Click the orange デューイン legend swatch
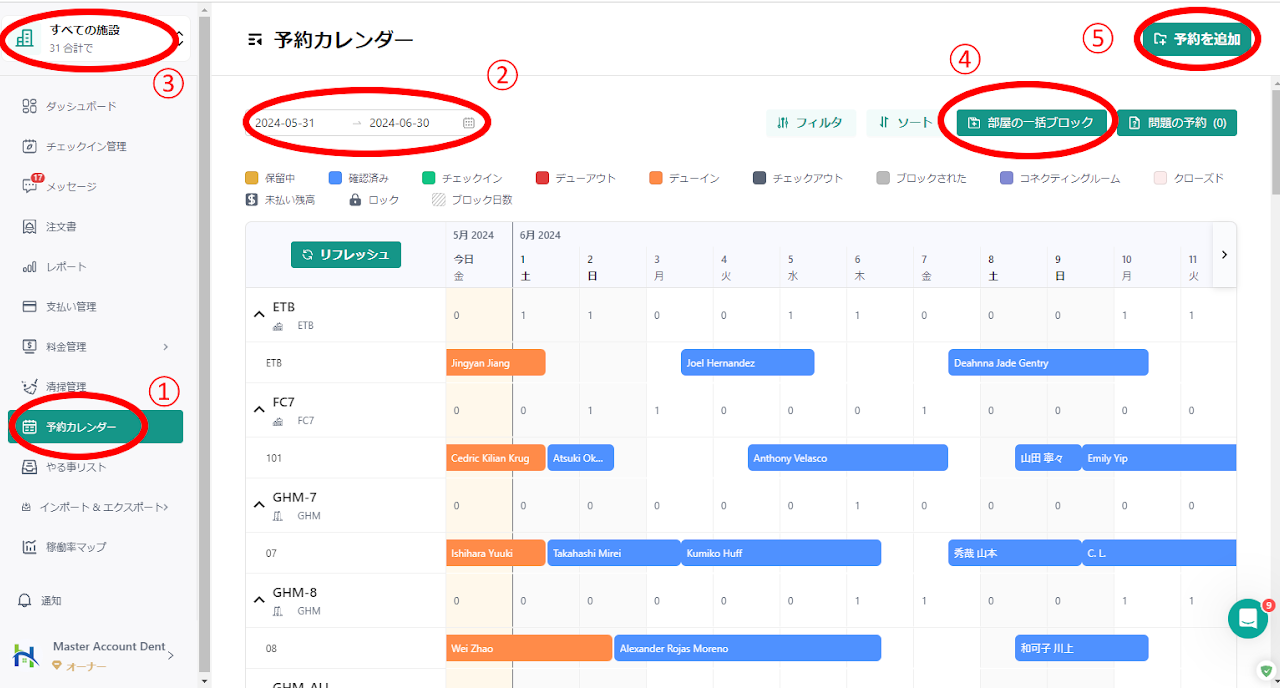The image size is (1280, 688). (x=656, y=178)
